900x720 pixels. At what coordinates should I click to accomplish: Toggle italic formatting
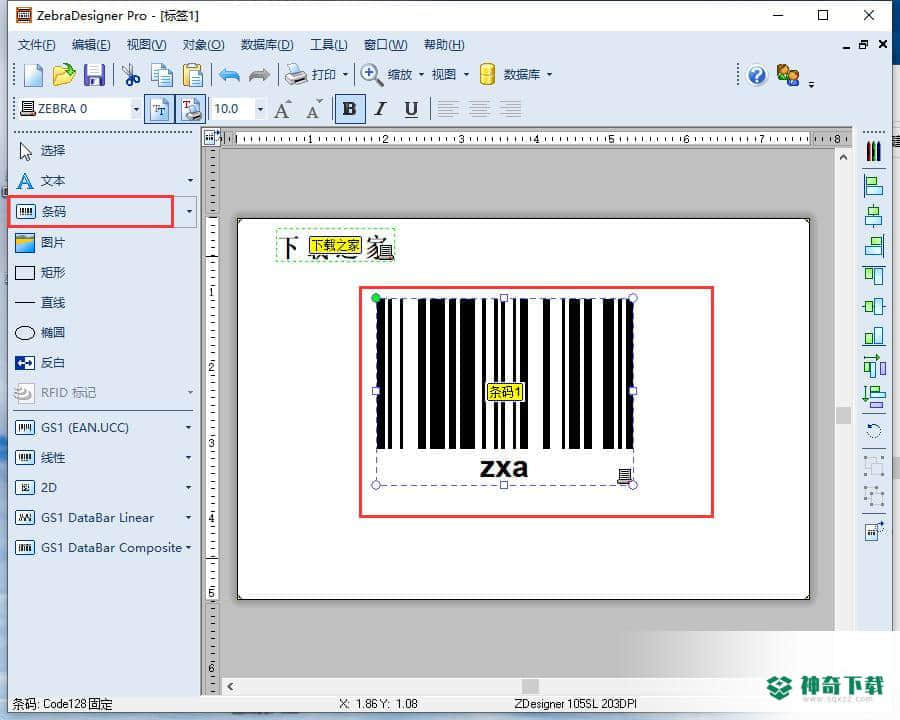tap(380, 109)
